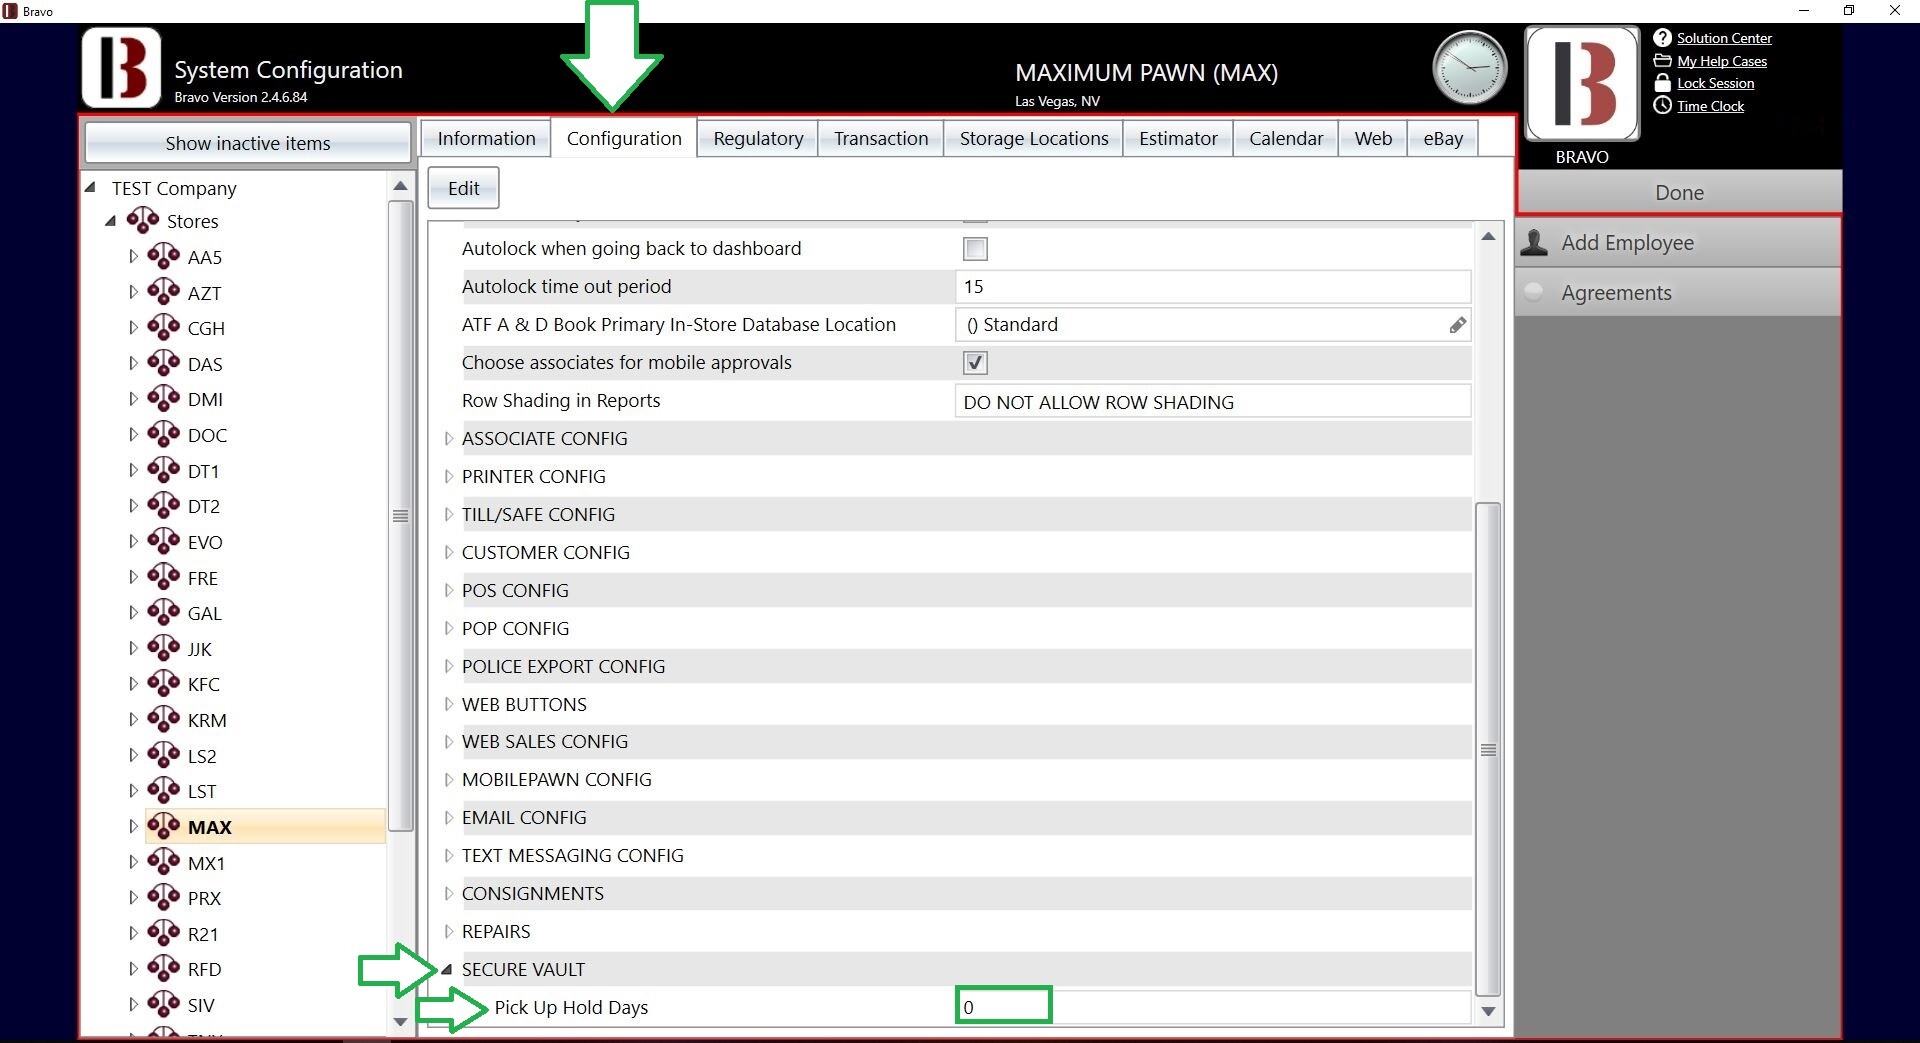
Task: Click the Lock Session link
Action: [1715, 83]
